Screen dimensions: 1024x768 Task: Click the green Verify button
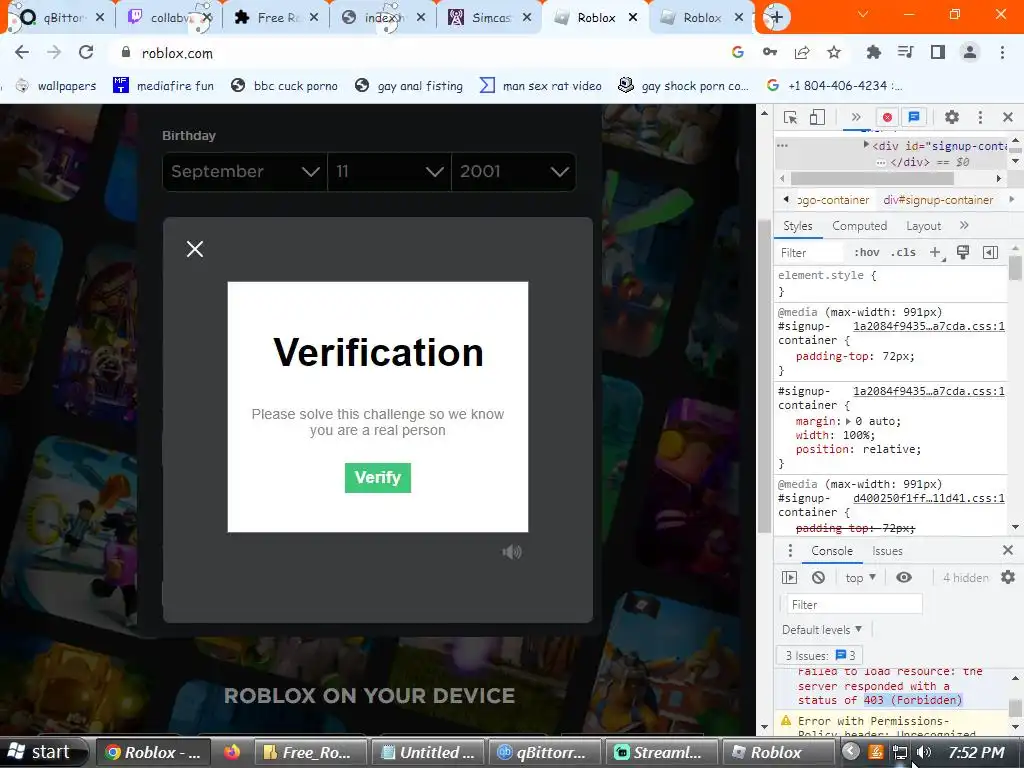[377, 477]
